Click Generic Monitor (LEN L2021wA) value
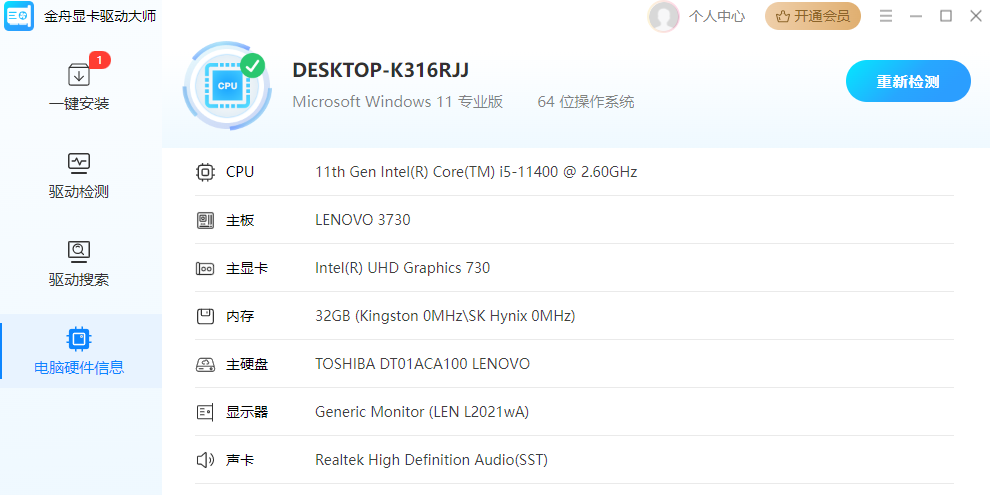 point(422,412)
